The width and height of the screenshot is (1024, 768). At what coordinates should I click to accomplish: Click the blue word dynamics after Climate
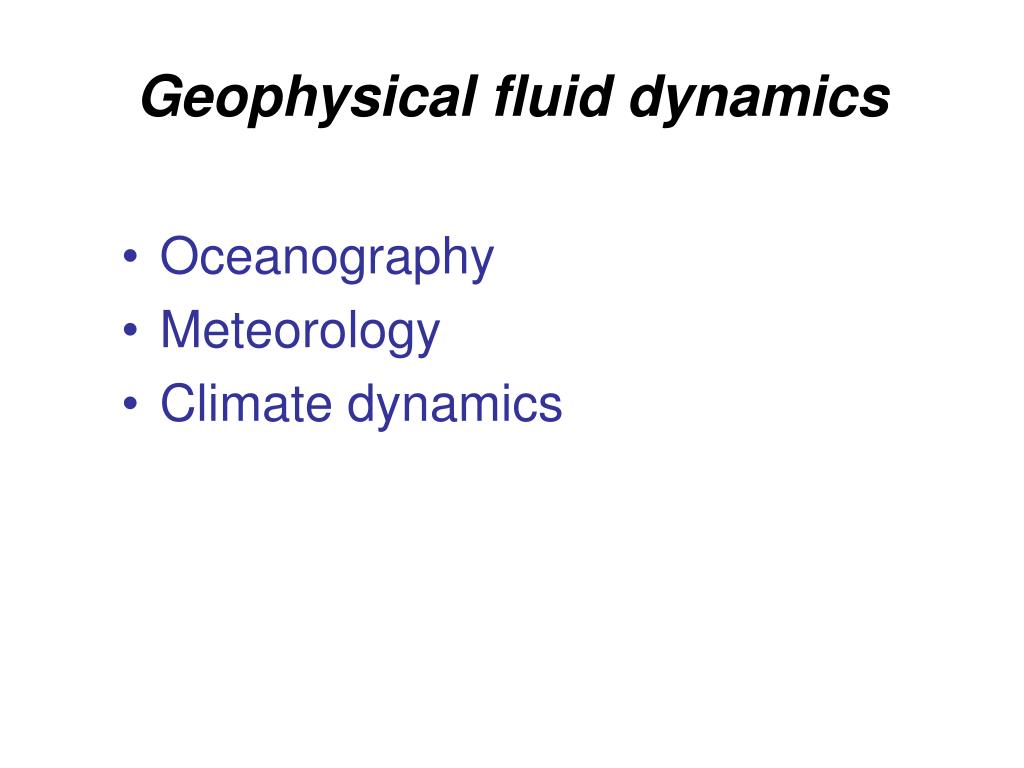tap(455, 405)
